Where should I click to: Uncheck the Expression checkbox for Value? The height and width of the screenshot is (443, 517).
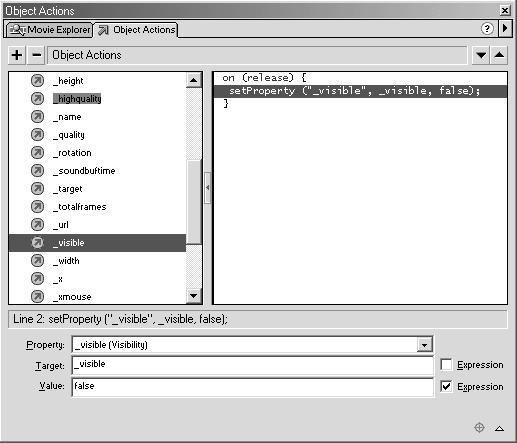446,387
